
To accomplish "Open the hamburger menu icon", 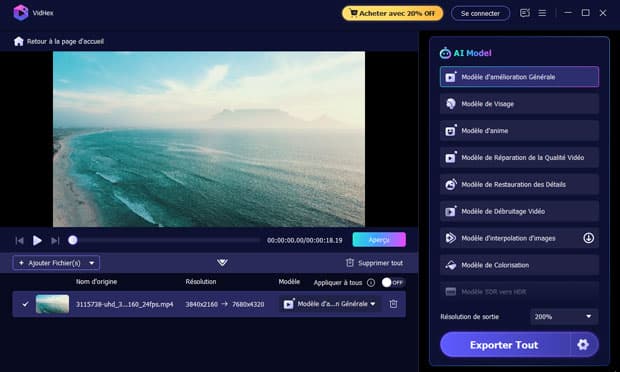I will click(542, 13).
